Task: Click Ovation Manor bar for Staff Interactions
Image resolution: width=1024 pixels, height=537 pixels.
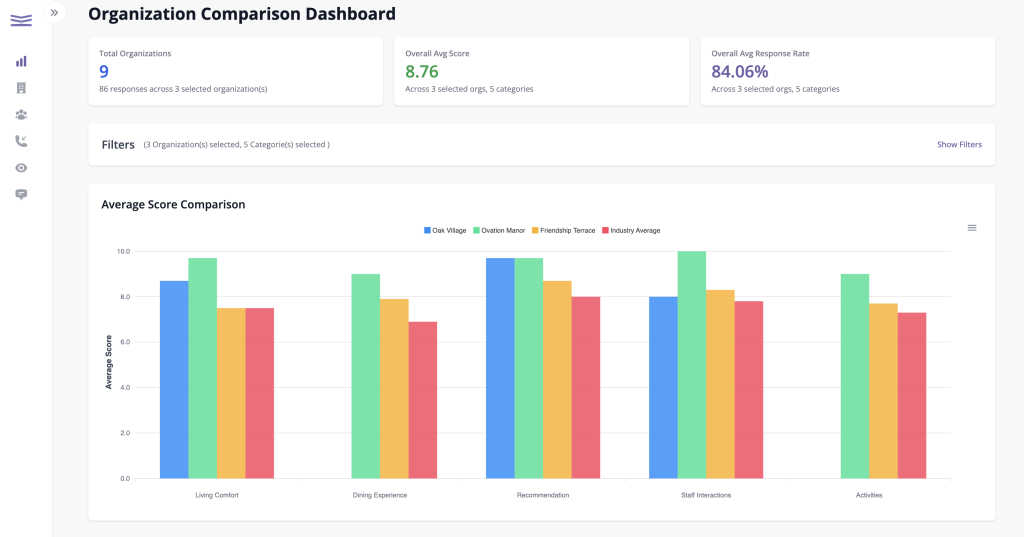Action: point(691,365)
